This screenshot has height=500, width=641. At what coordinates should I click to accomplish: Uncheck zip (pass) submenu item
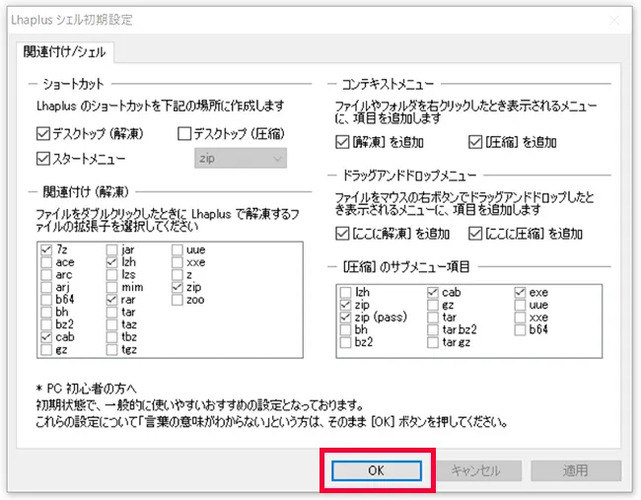pyautogui.click(x=345, y=317)
